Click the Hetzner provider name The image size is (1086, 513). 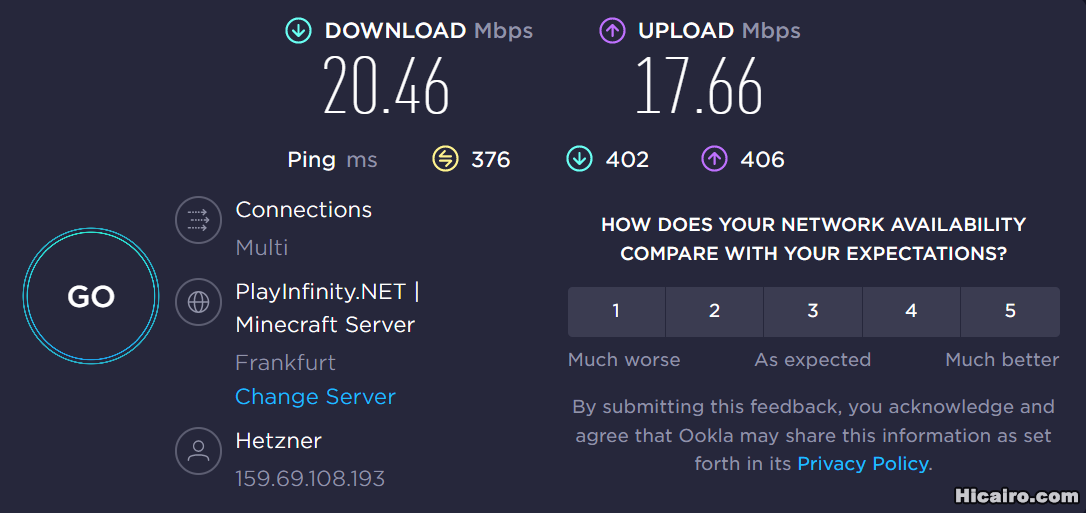[x=278, y=440]
